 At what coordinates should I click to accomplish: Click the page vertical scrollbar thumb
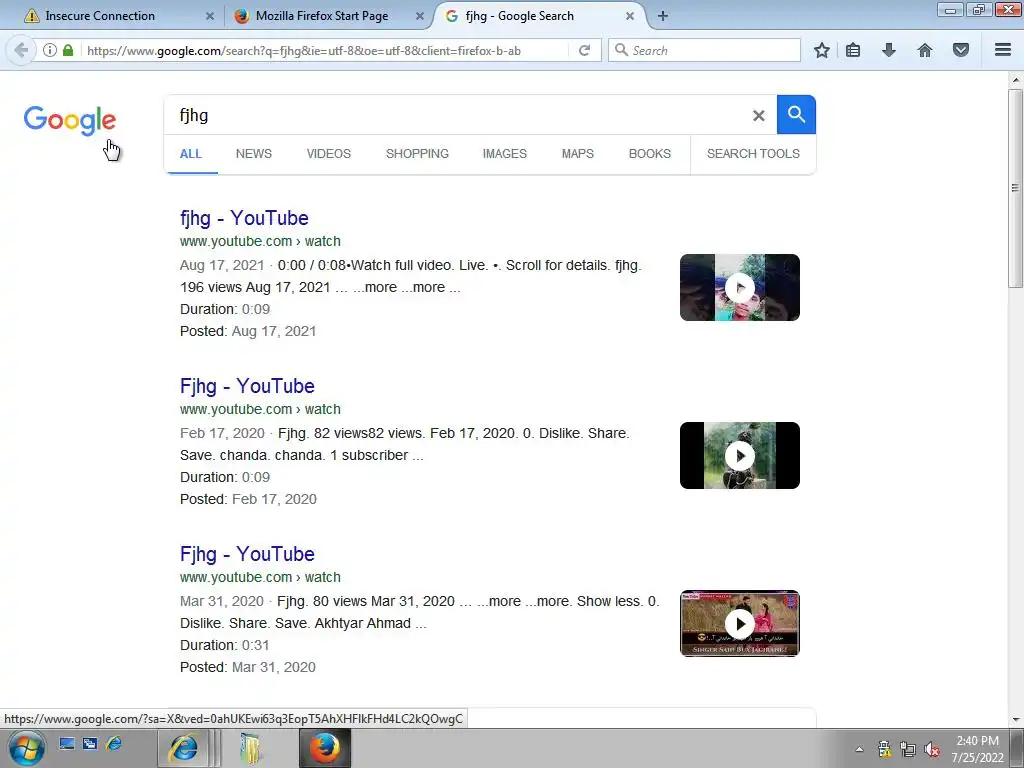click(x=1015, y=188)
